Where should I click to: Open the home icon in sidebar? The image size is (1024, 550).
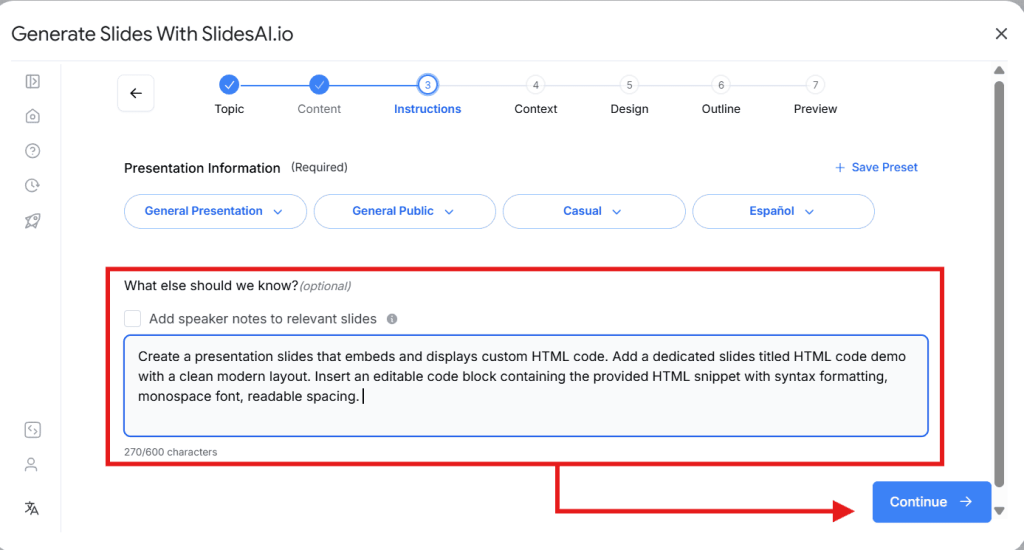pyautogui.click(x=32, y=116)
